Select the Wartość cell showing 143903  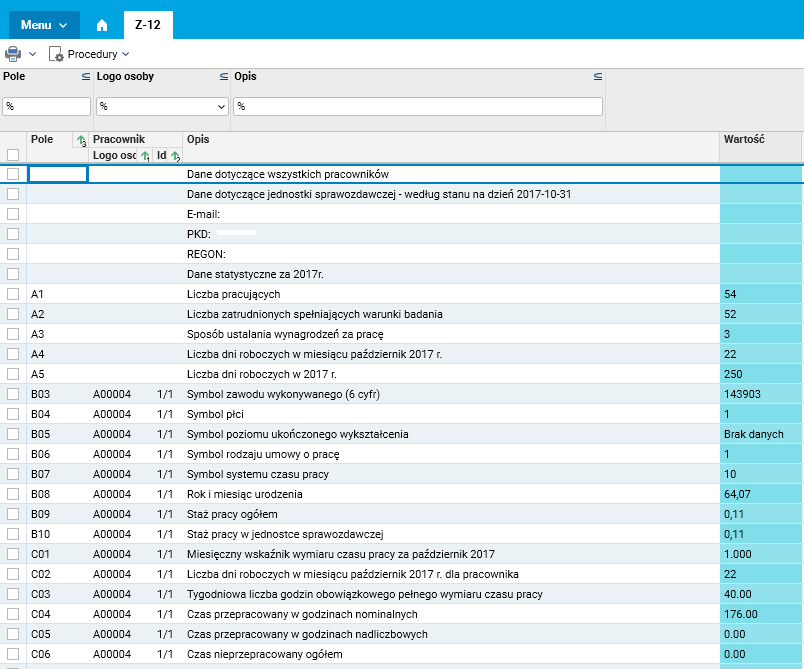pos(760,394)
